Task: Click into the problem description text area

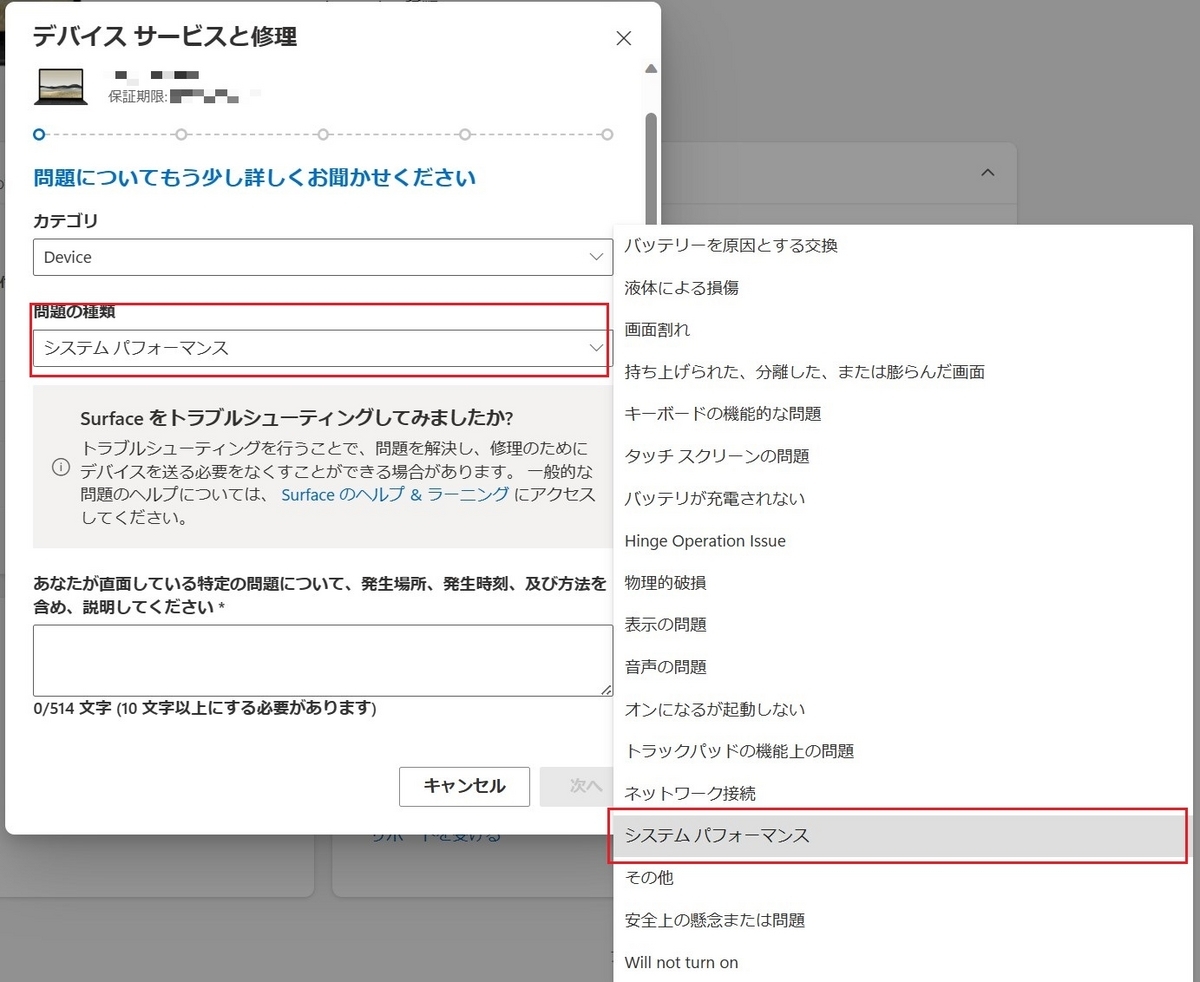Action: click(322, 661)
